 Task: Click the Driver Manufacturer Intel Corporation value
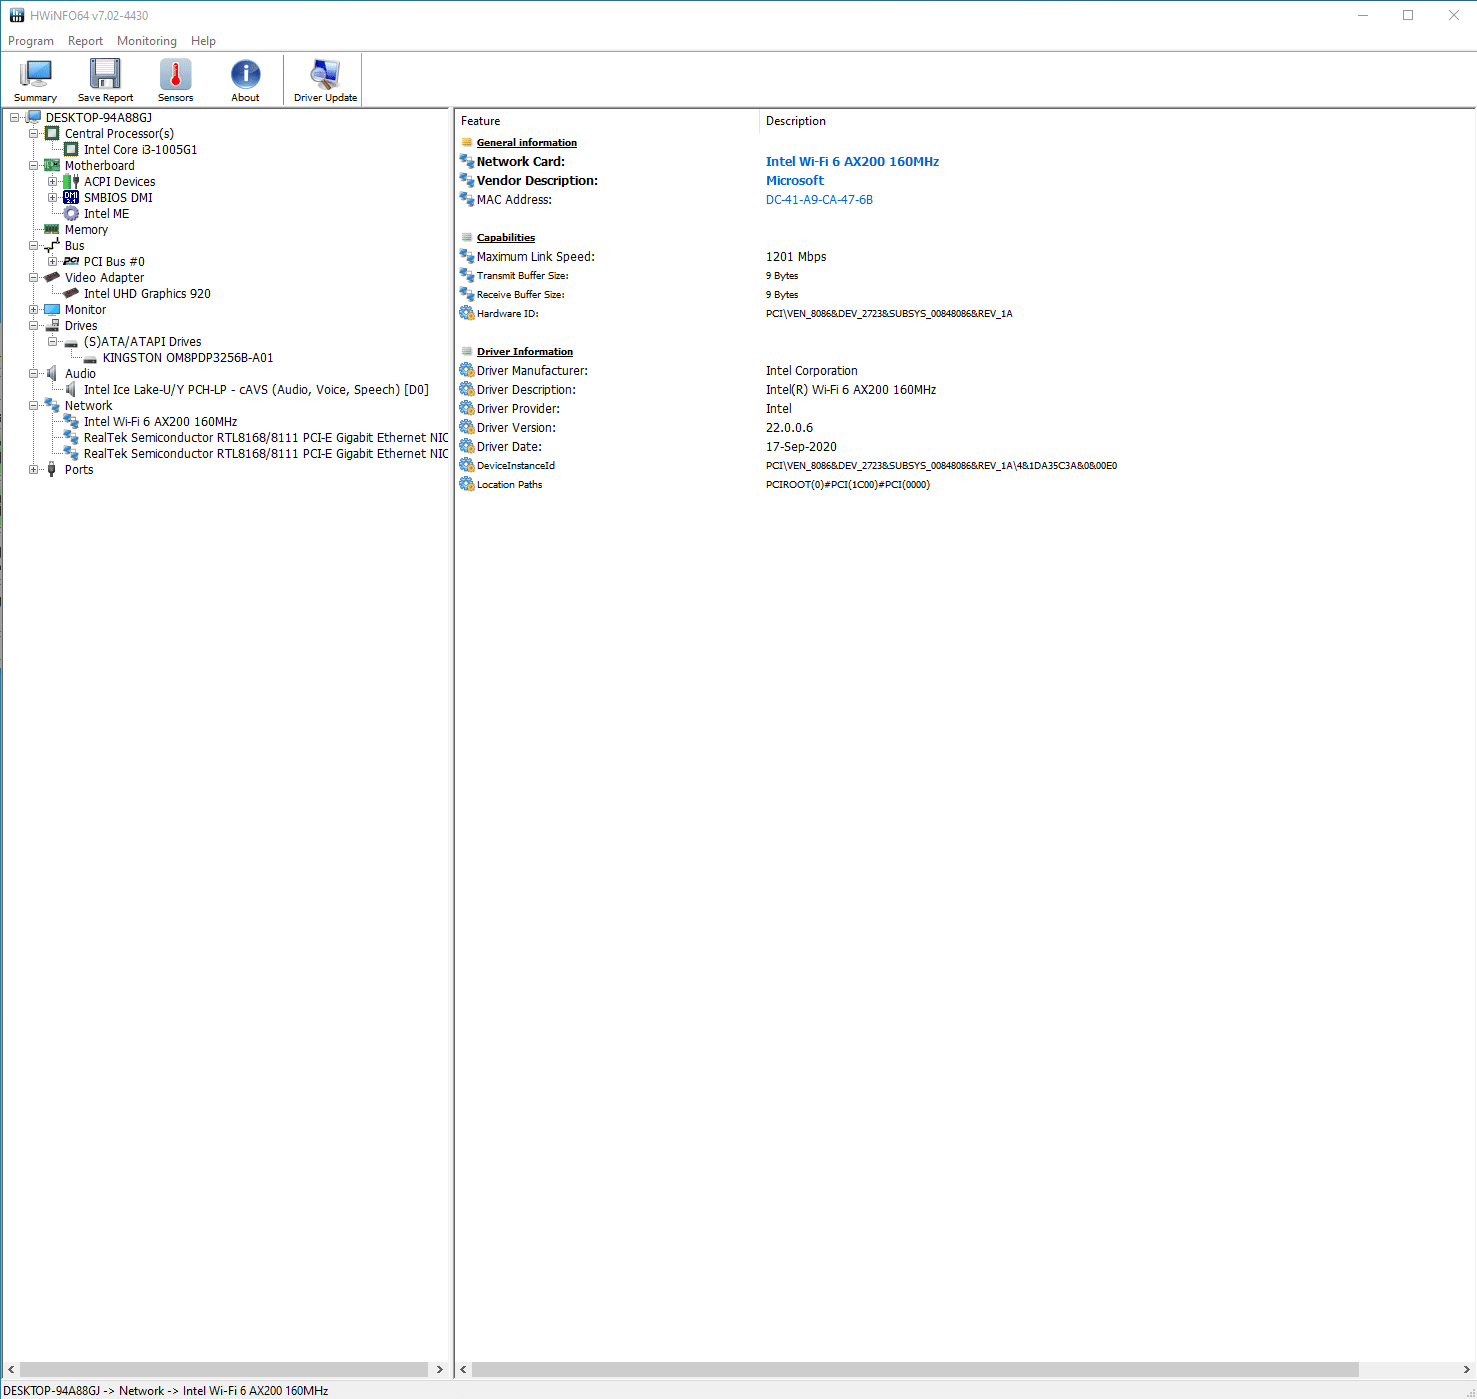coord(811,371)
